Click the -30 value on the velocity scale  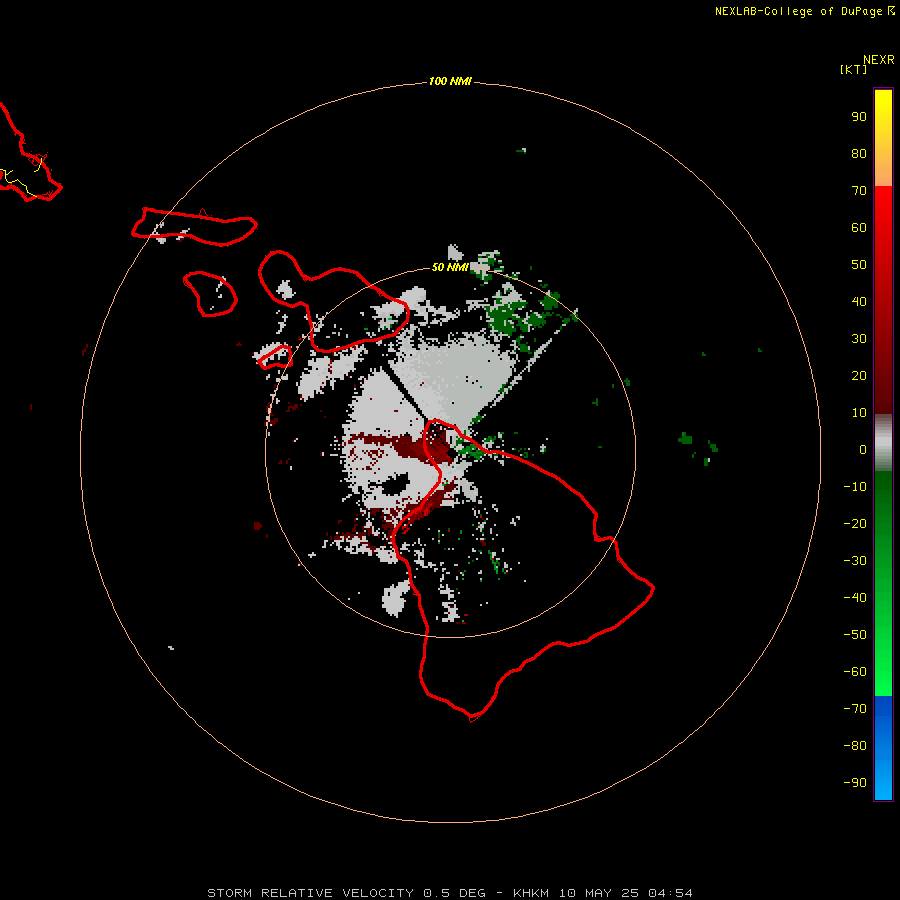point(855,561)
